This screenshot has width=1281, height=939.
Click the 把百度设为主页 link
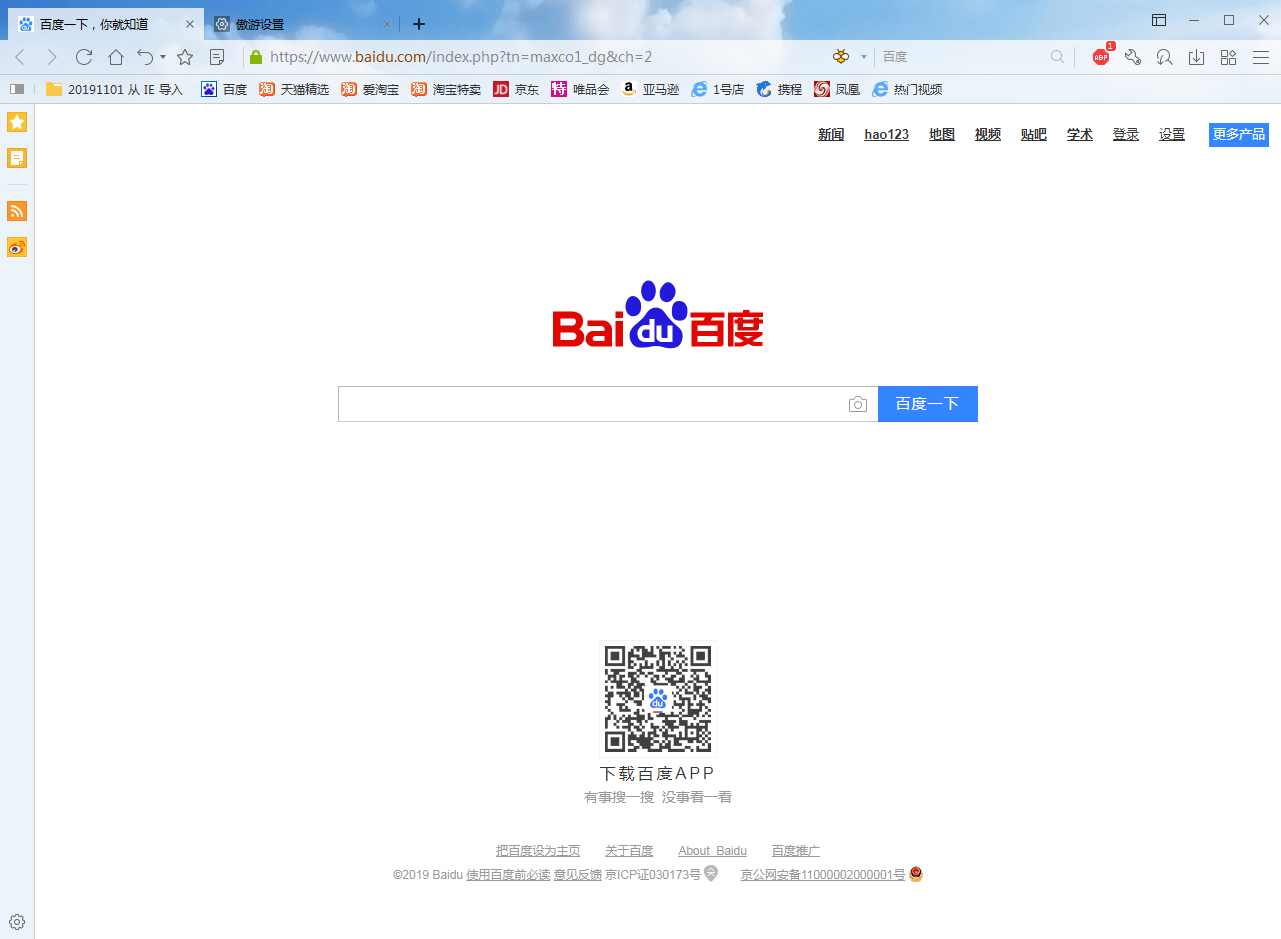(536, 850)
